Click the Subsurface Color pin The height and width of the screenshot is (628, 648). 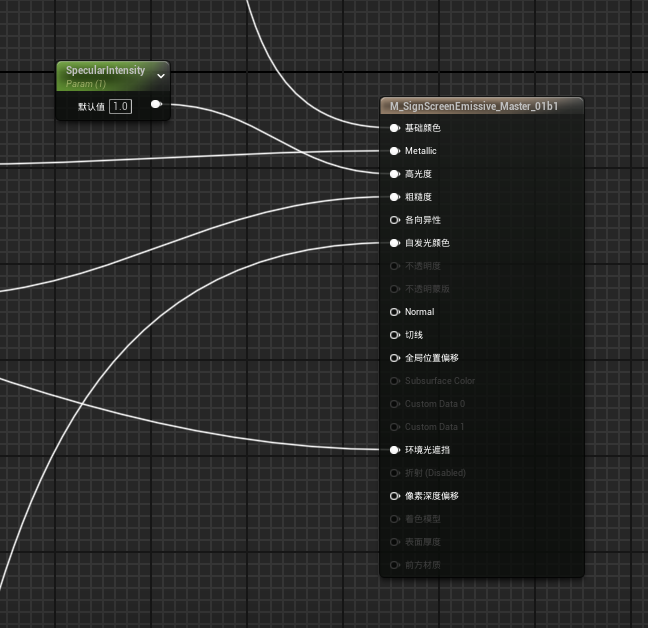pyautogui.click(x=395, y=381)
